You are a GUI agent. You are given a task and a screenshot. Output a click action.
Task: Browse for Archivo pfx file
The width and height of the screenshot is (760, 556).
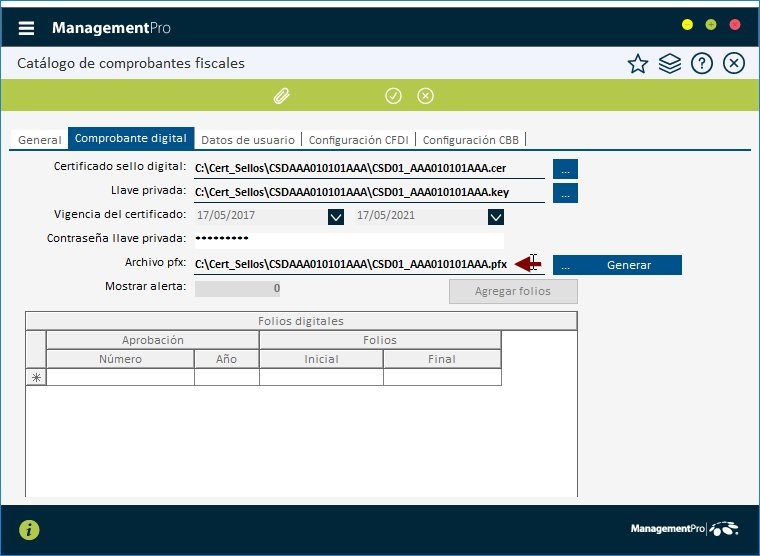point(565,265)
